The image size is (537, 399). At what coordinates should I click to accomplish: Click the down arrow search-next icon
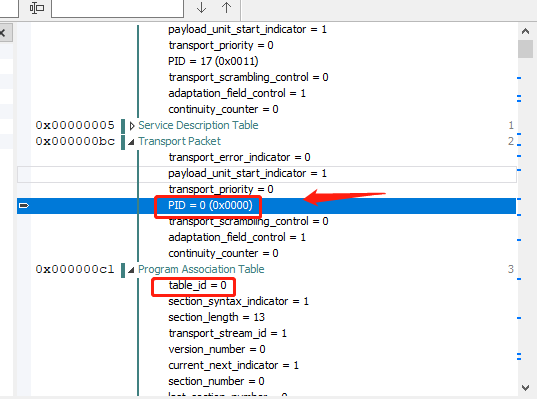coord(201,8)
